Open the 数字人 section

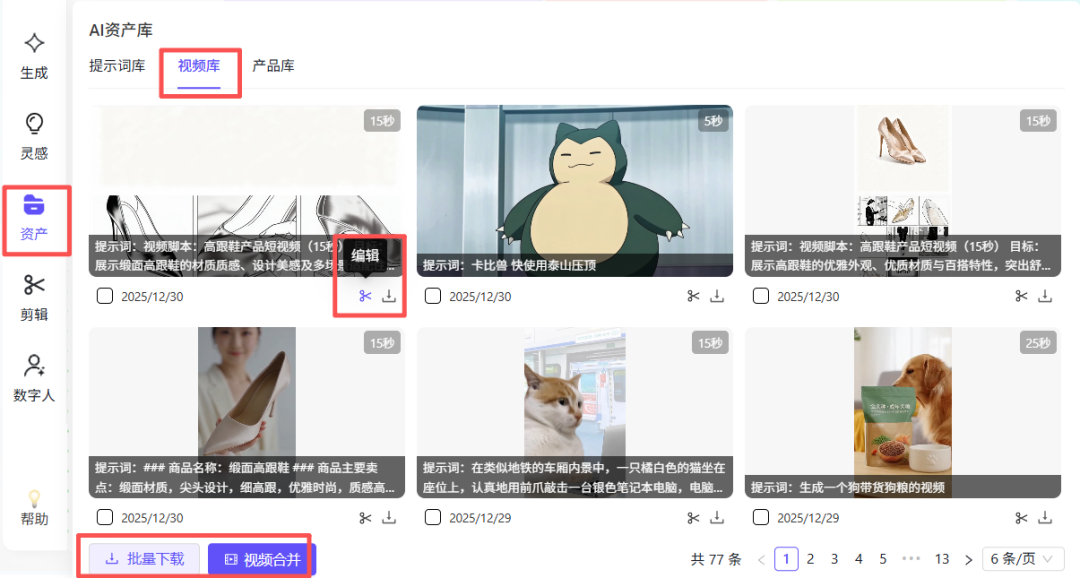[x=34, y=377]
